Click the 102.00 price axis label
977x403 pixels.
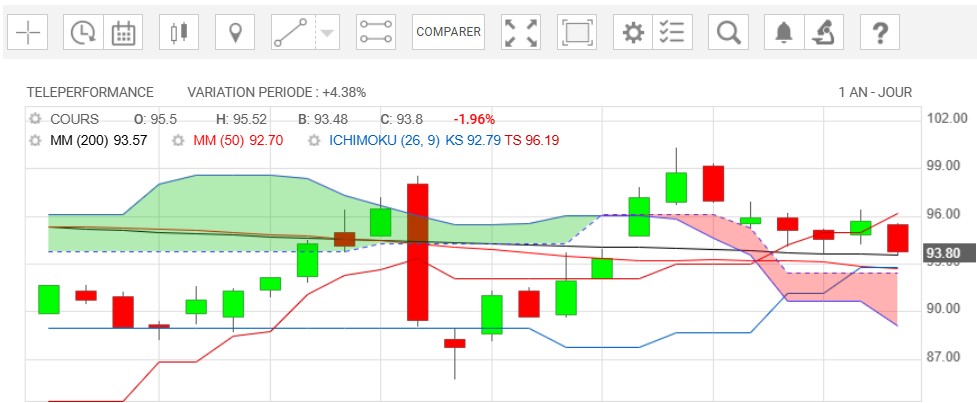[946, 118]
